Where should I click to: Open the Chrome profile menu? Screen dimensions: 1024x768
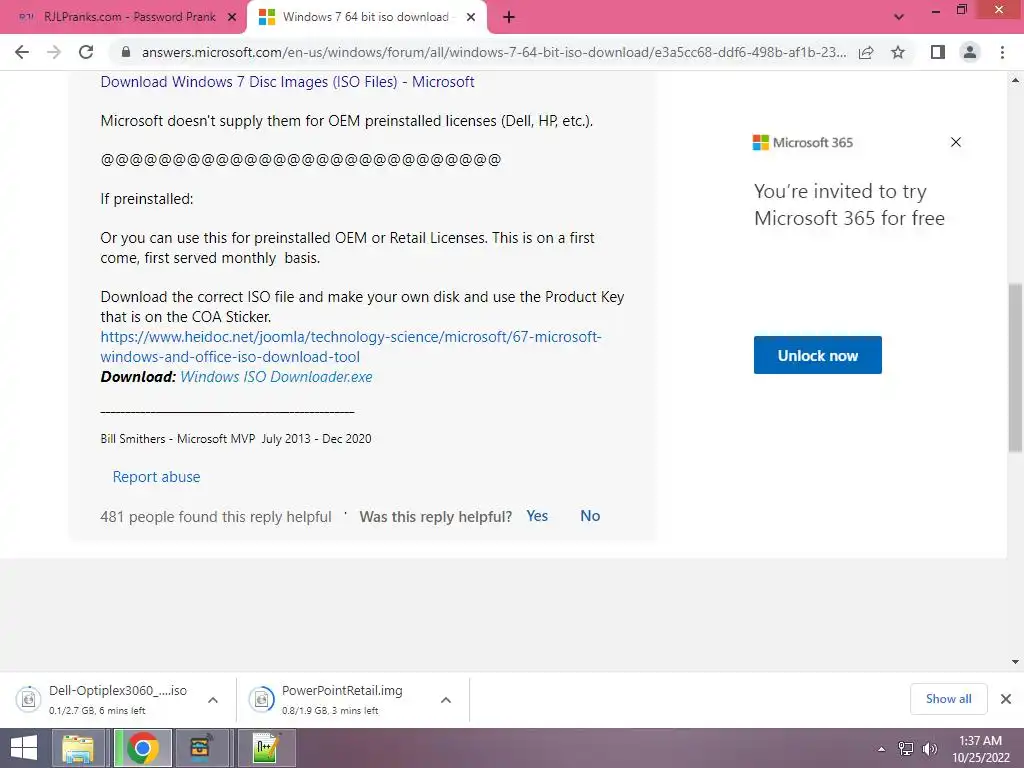click(x=970, y=52)
